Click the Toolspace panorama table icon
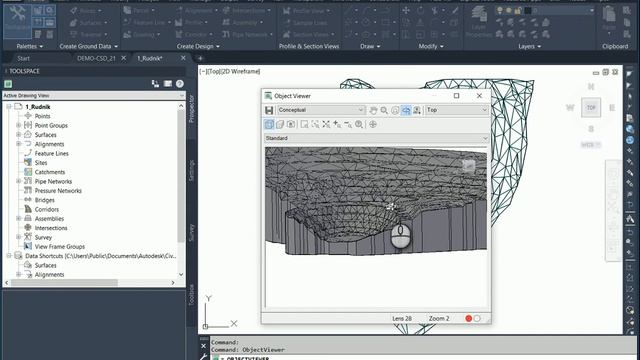The image size is (640, 360). pos(168,84)
